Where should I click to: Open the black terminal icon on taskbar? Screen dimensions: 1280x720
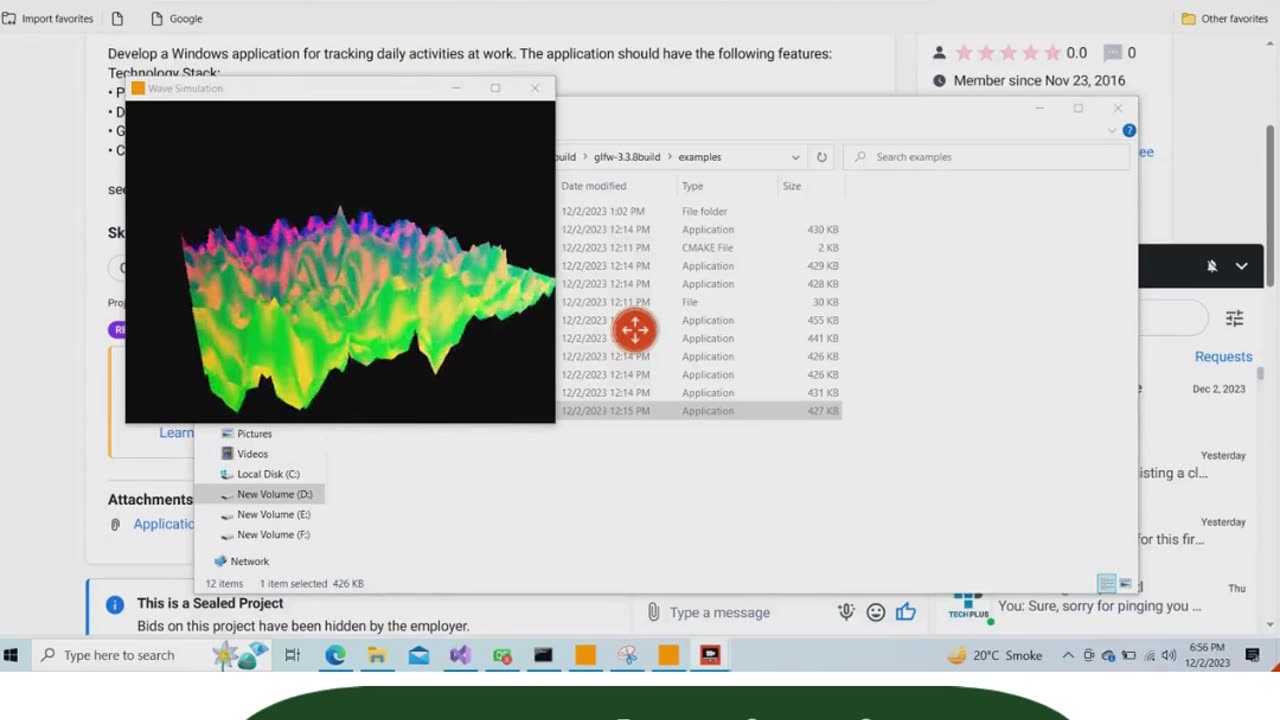543,655
